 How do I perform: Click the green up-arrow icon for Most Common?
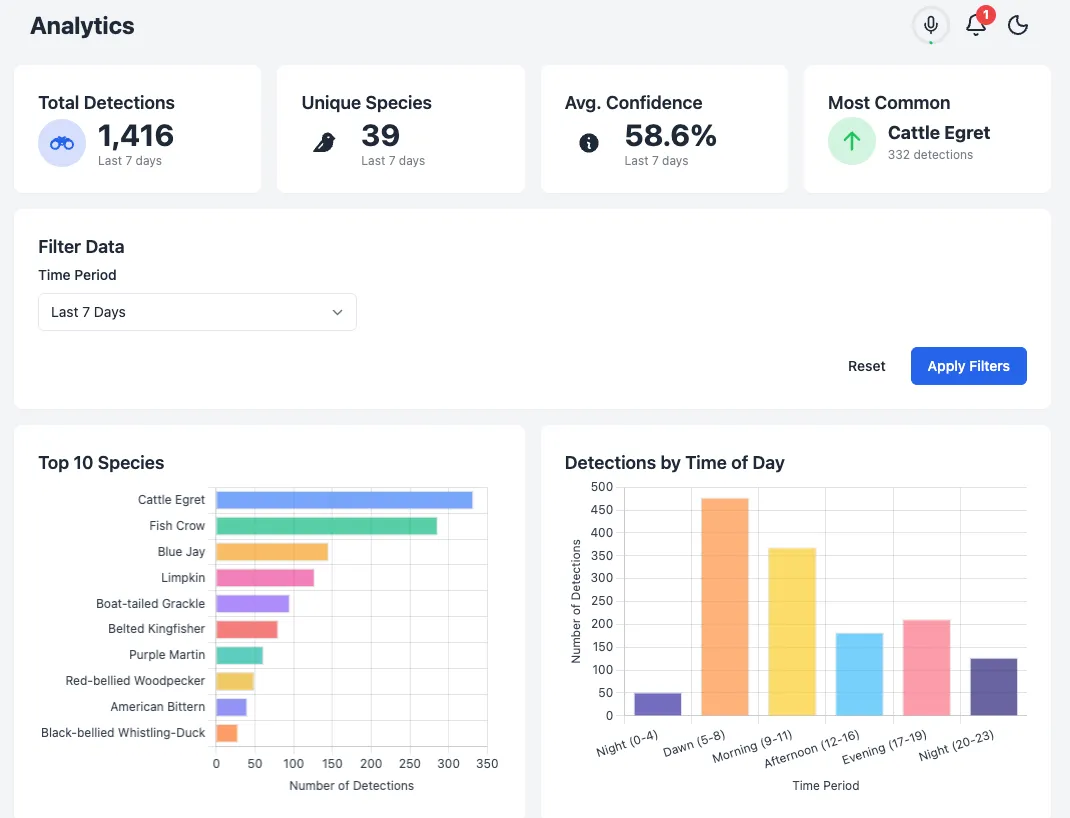[x=852, y=143]
